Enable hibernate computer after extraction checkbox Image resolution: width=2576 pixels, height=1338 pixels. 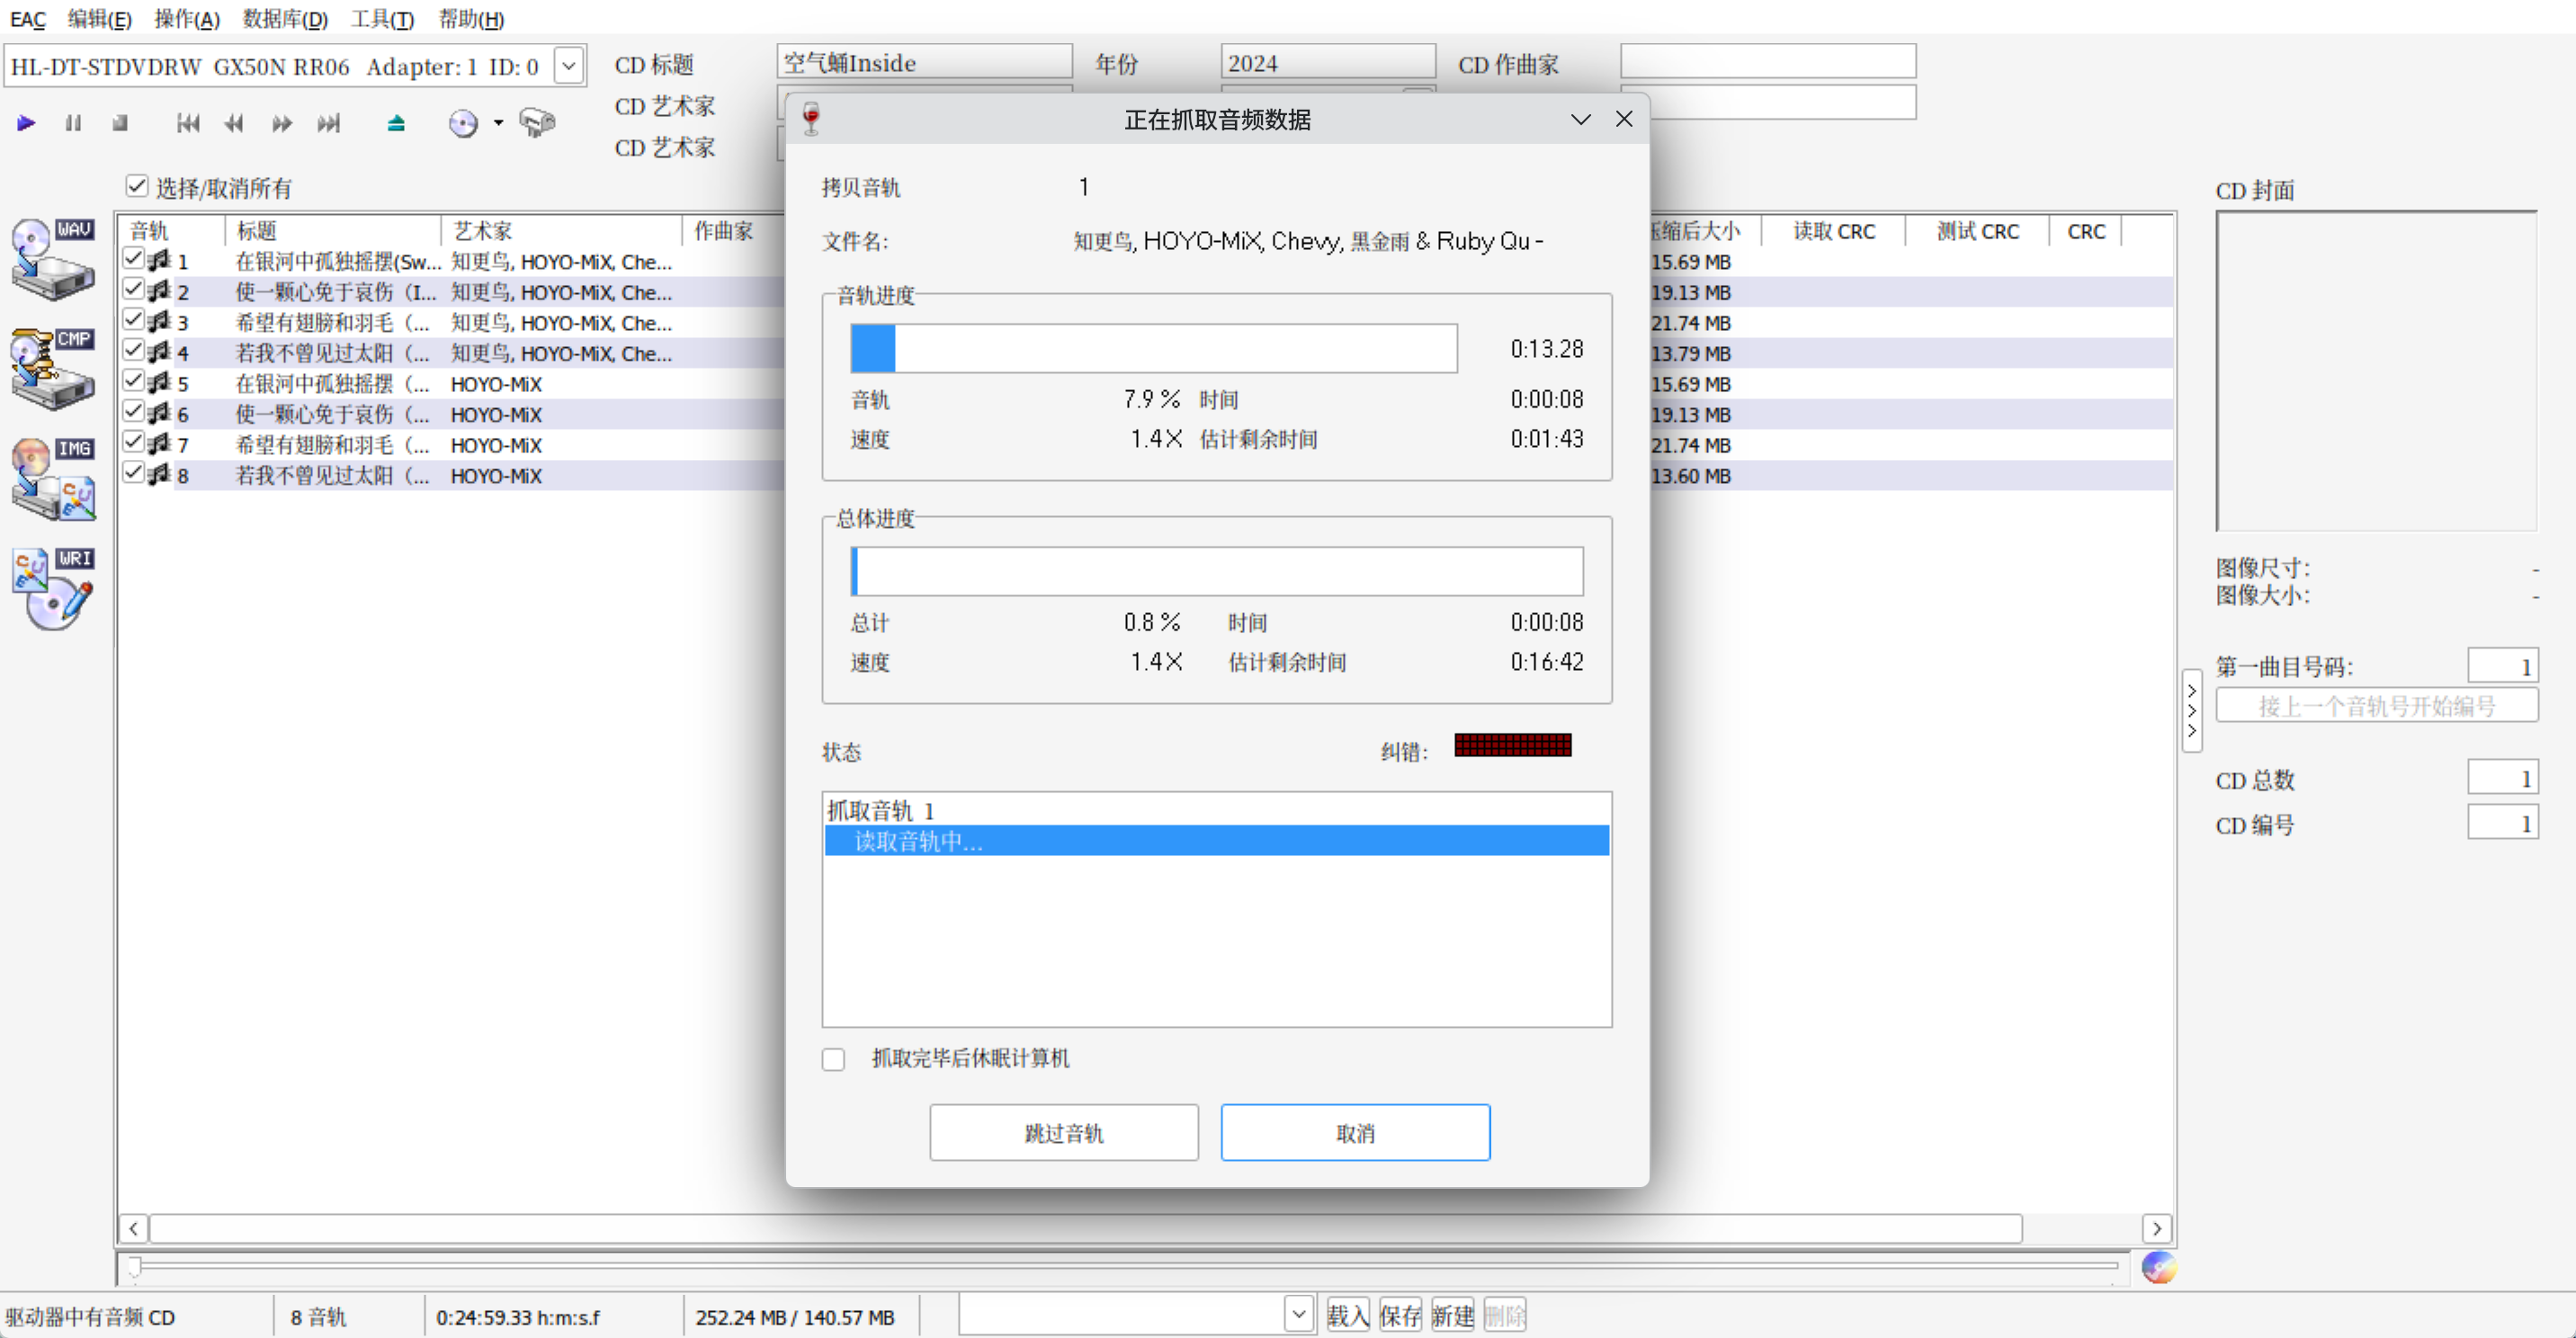(x=833, y=1059)
